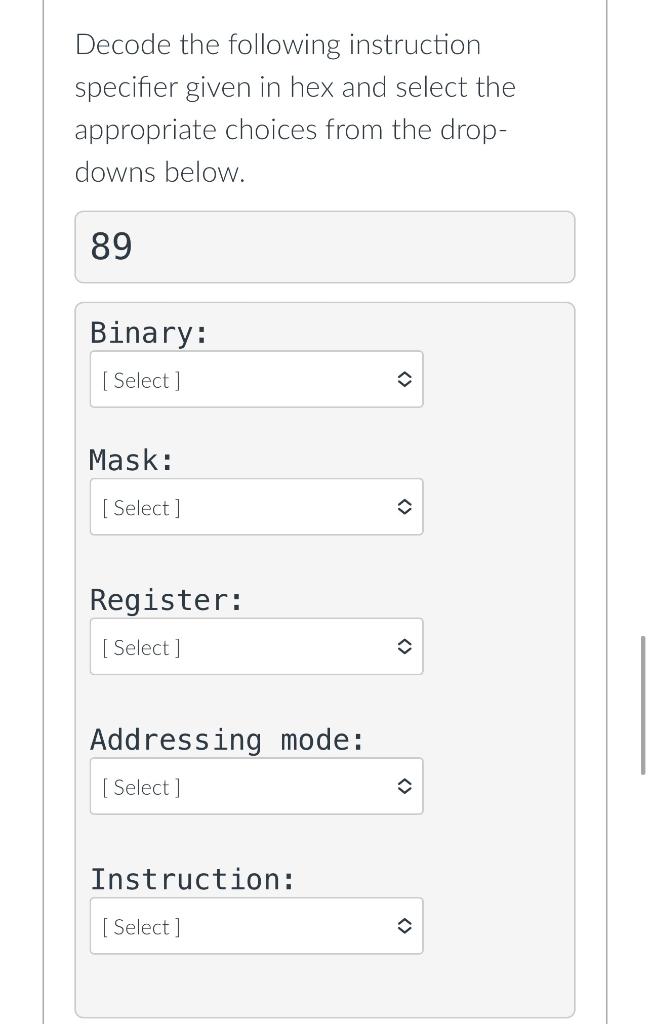This screenshot has height=1024, width=650.
Task: Click the page scrollbar on the right
Action: (x=644, y=700)
